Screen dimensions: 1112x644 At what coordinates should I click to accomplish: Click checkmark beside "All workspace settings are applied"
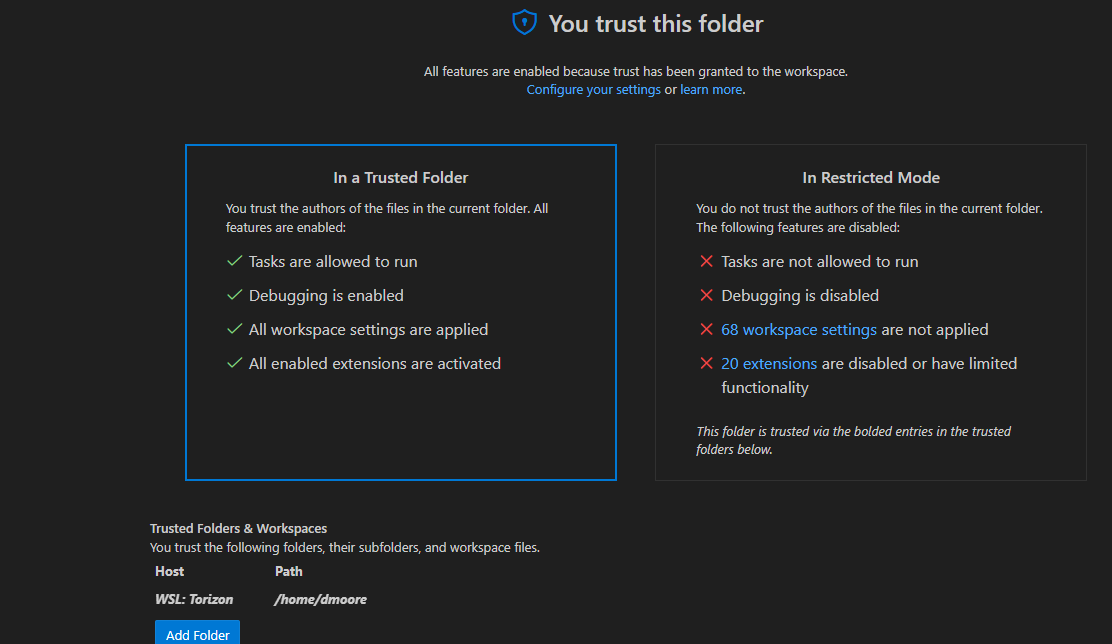tap(235, 330)
